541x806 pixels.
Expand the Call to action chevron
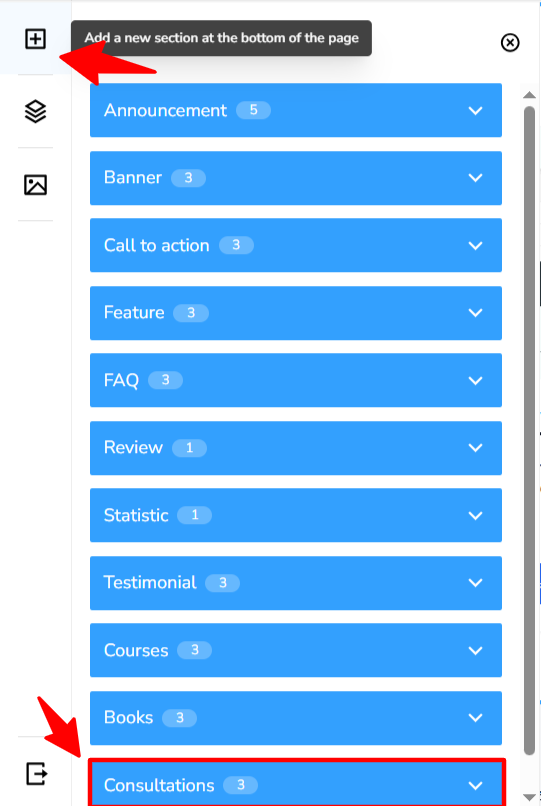click(x=476, y=246)
